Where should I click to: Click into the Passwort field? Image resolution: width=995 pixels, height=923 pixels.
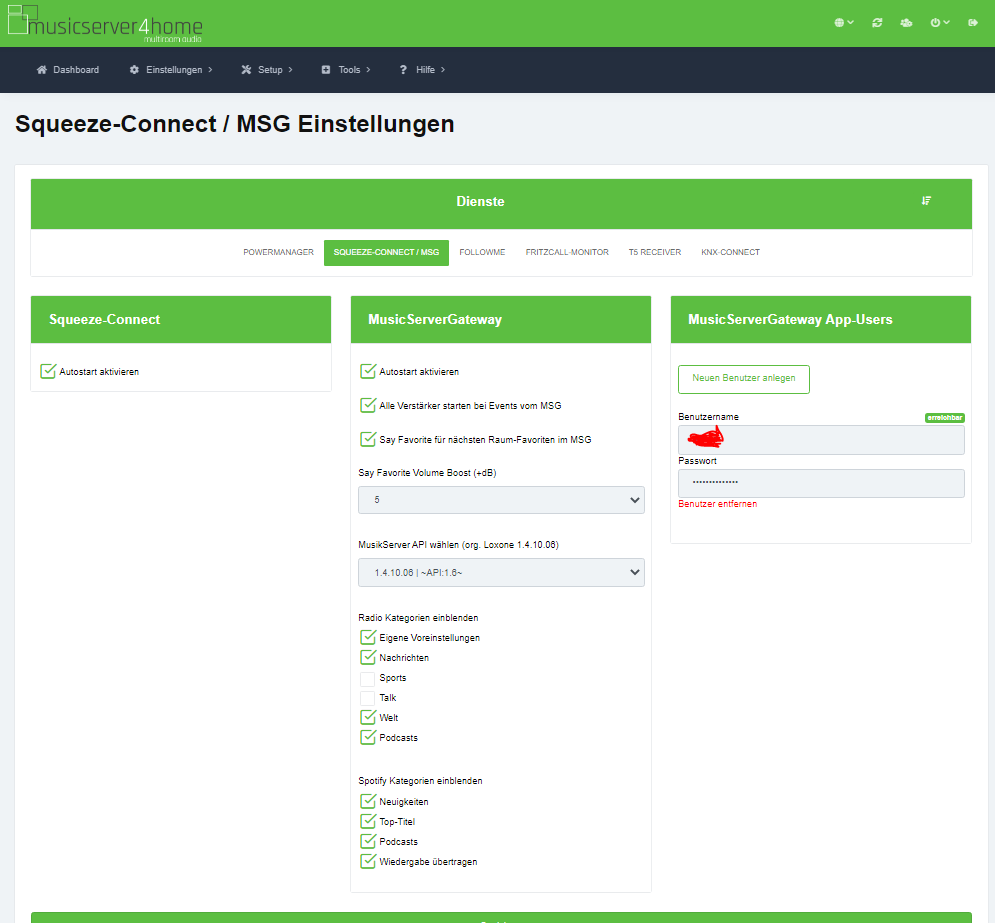[x=820, y=483]
